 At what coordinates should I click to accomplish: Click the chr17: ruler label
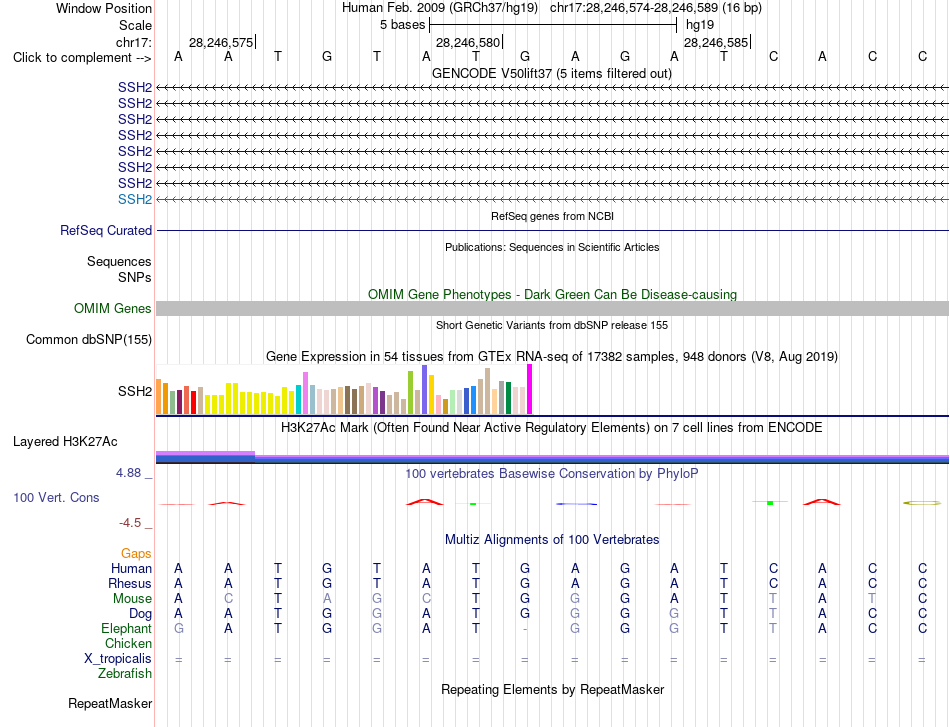(x=133, y=42)
